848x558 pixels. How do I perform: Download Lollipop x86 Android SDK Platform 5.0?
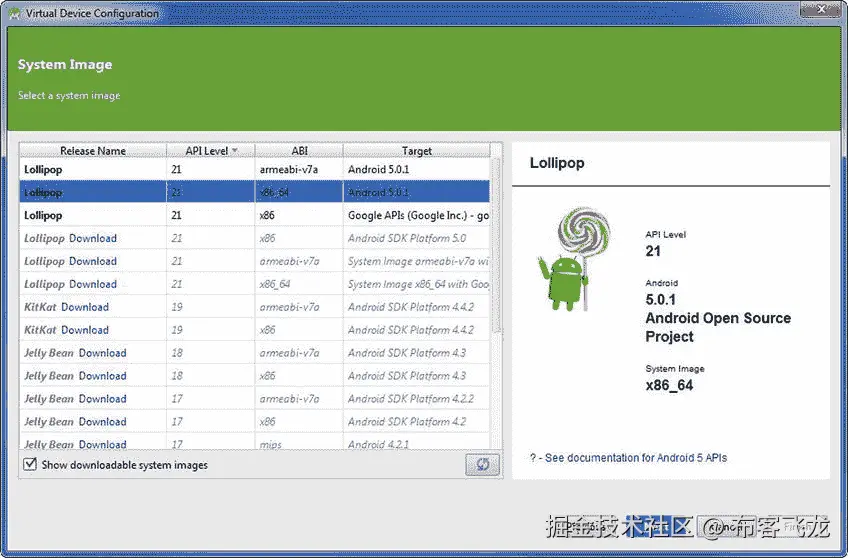point(92,238)
